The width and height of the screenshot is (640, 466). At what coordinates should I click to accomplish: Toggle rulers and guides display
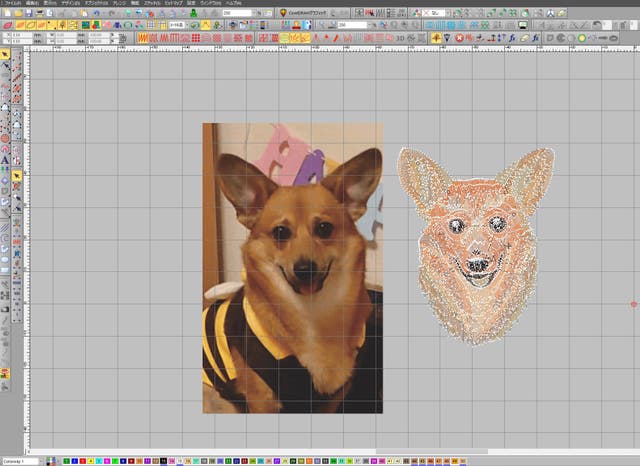coord(162,25)
